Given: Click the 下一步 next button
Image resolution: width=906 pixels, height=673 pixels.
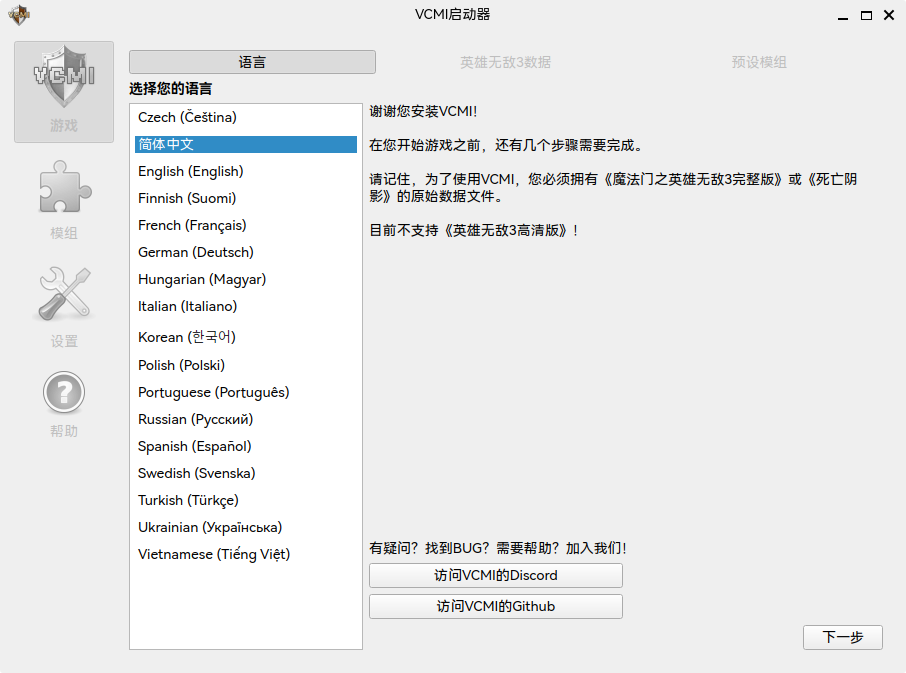Looking at the screenshot, I should coord(842,637).
